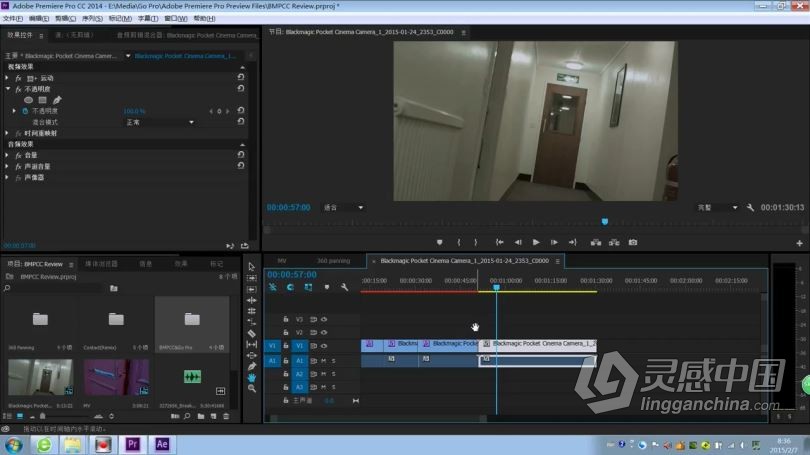This screenshot has height=455, width=810.
Task: Delete selected item with trash icon
Action: 226,416
